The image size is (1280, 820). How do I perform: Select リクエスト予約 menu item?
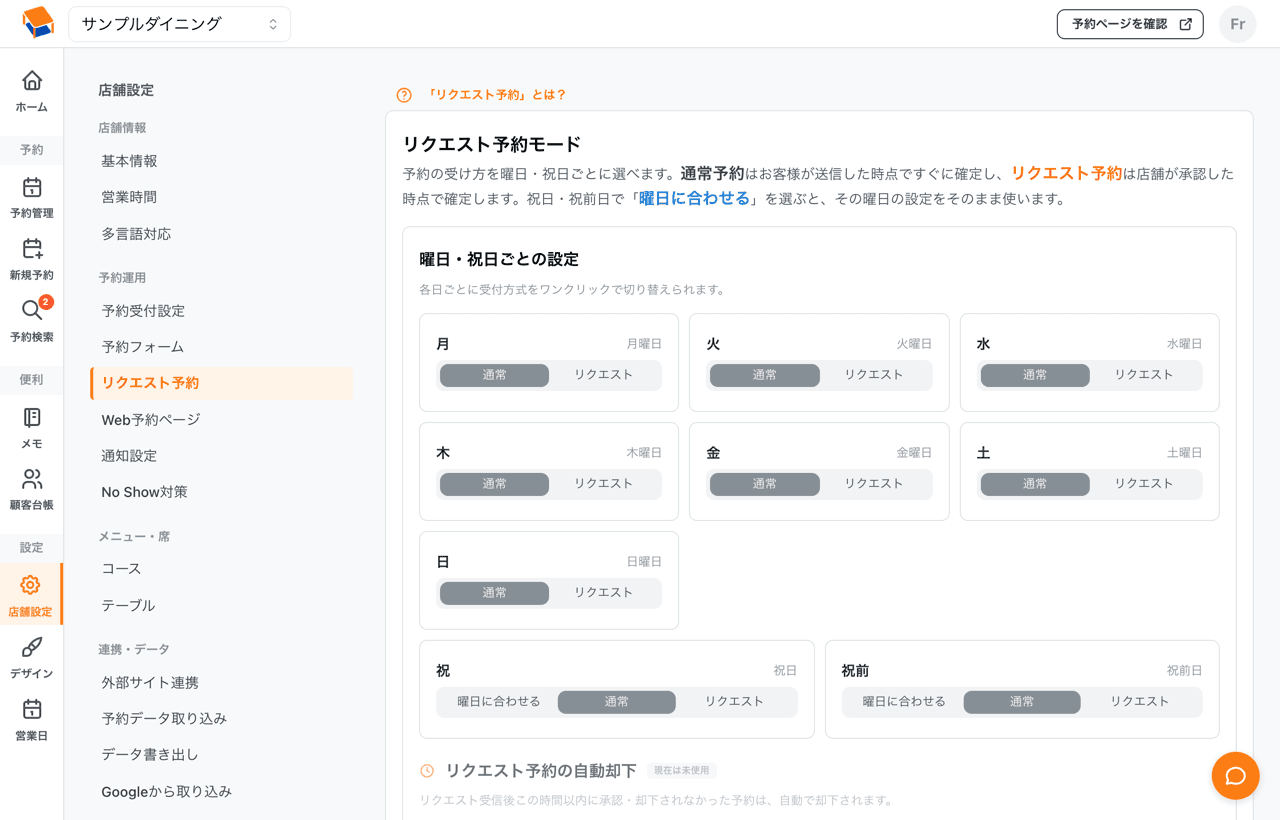pos(222,383)
